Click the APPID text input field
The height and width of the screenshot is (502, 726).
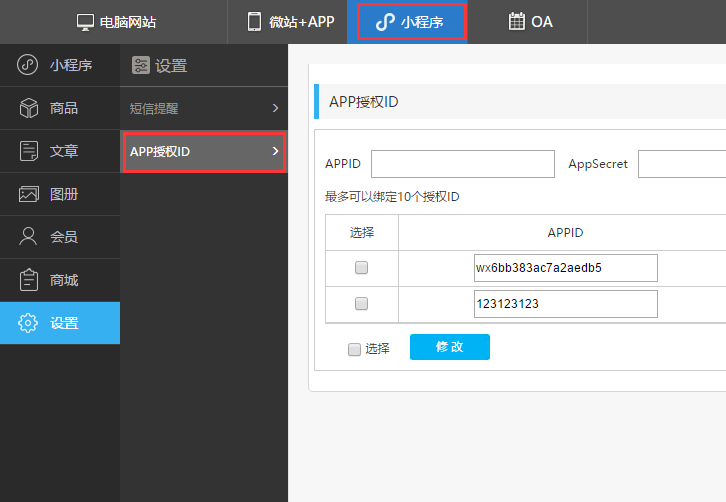point(462,164)
